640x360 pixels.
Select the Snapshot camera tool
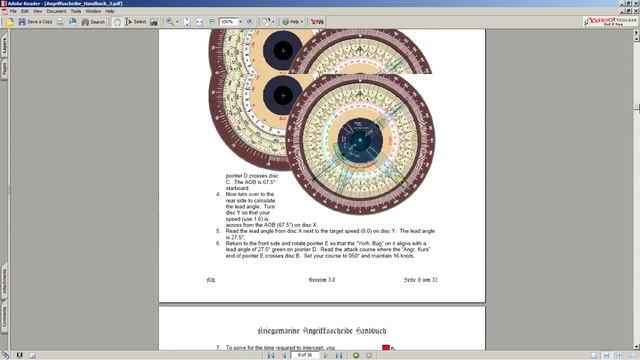154,22
